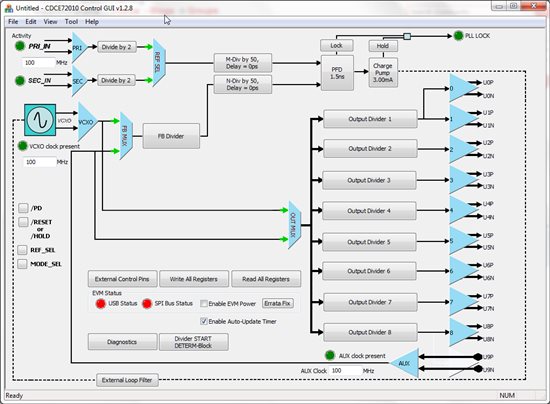Open the File menu

[13, 22]
